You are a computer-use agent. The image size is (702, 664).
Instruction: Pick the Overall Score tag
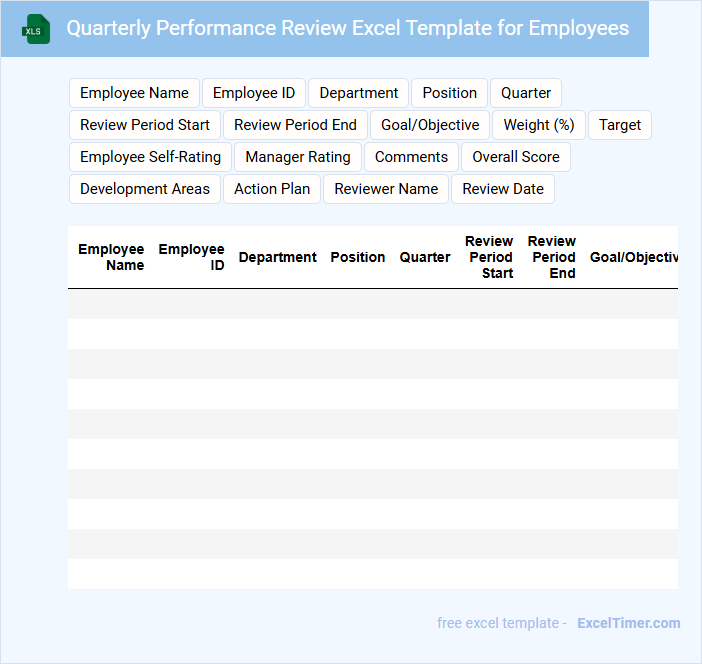point(516,157)
